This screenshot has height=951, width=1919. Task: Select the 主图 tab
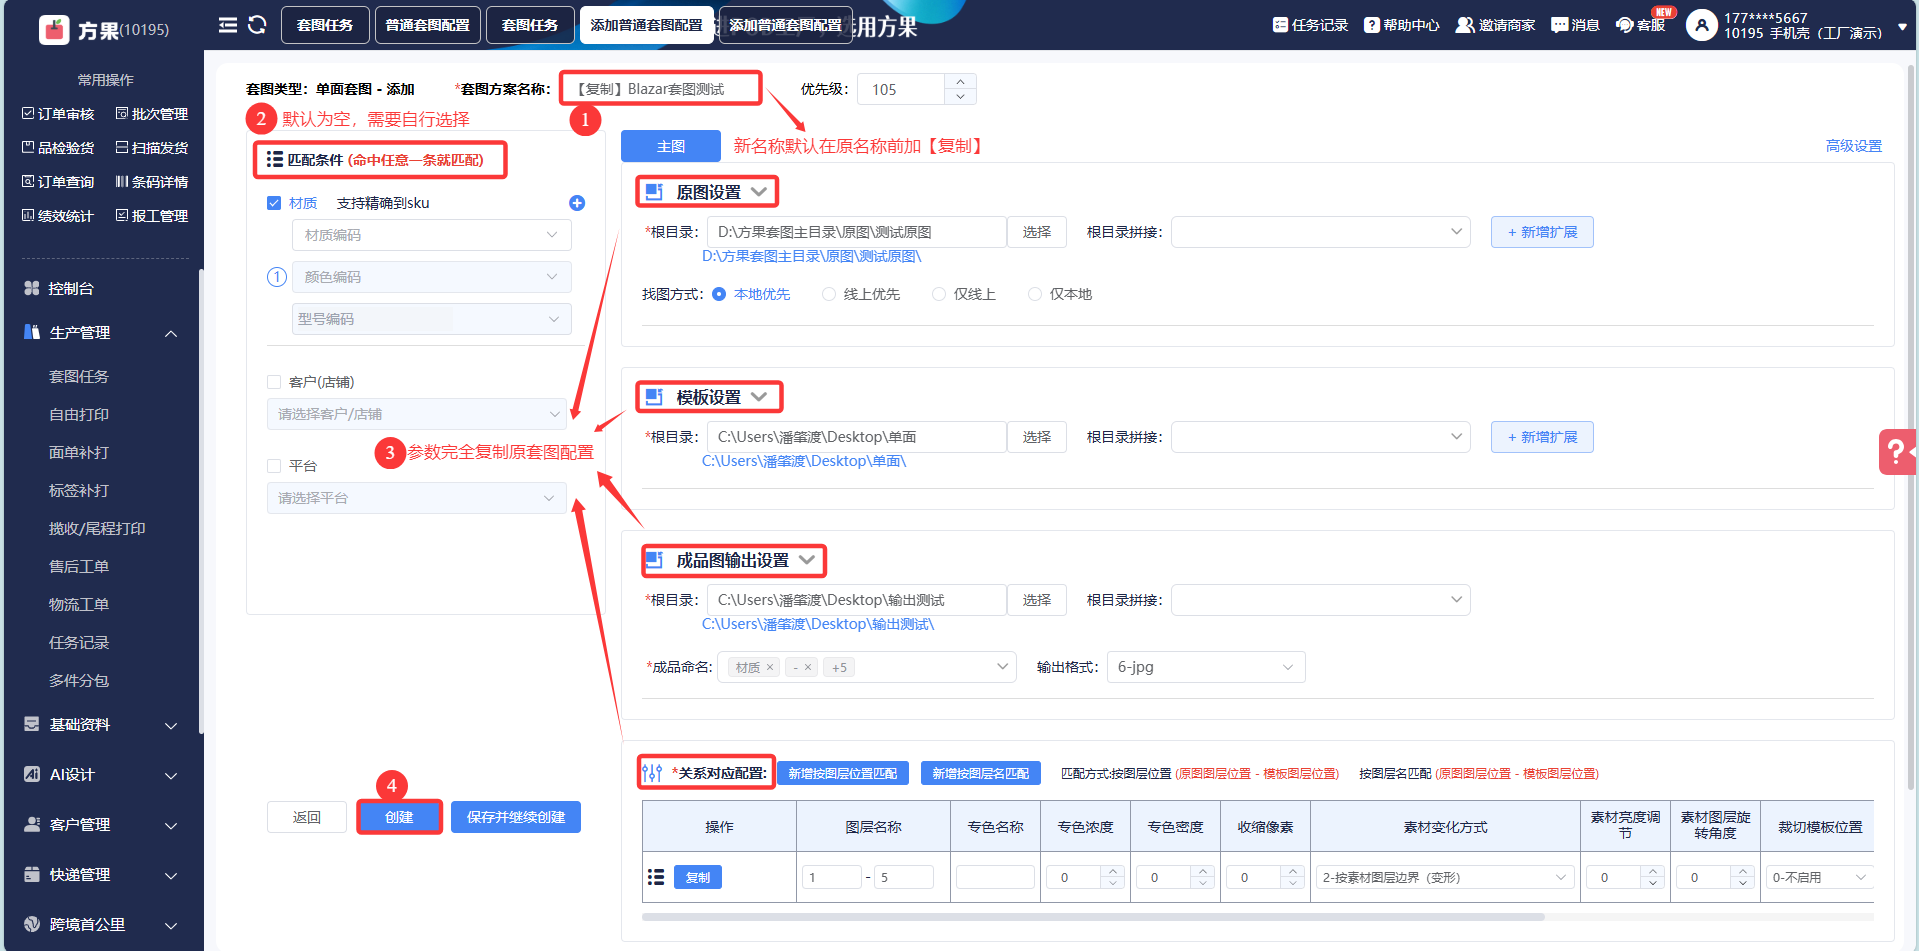click(x=671, y=146)
